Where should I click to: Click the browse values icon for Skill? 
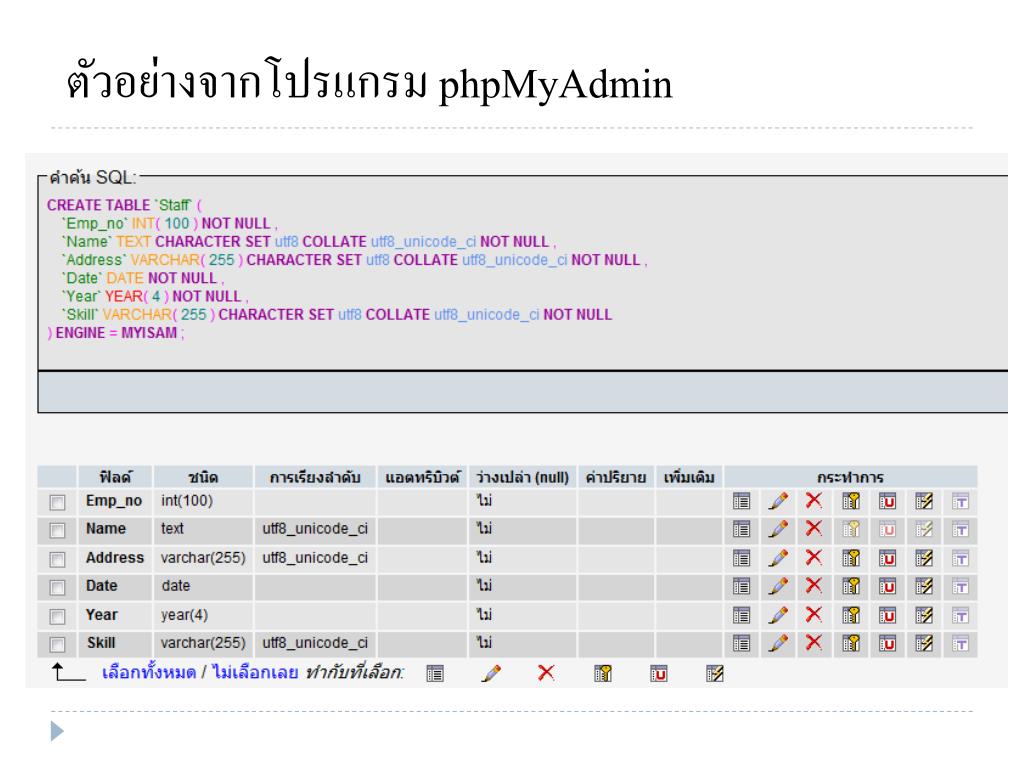(x=741, y=644)
